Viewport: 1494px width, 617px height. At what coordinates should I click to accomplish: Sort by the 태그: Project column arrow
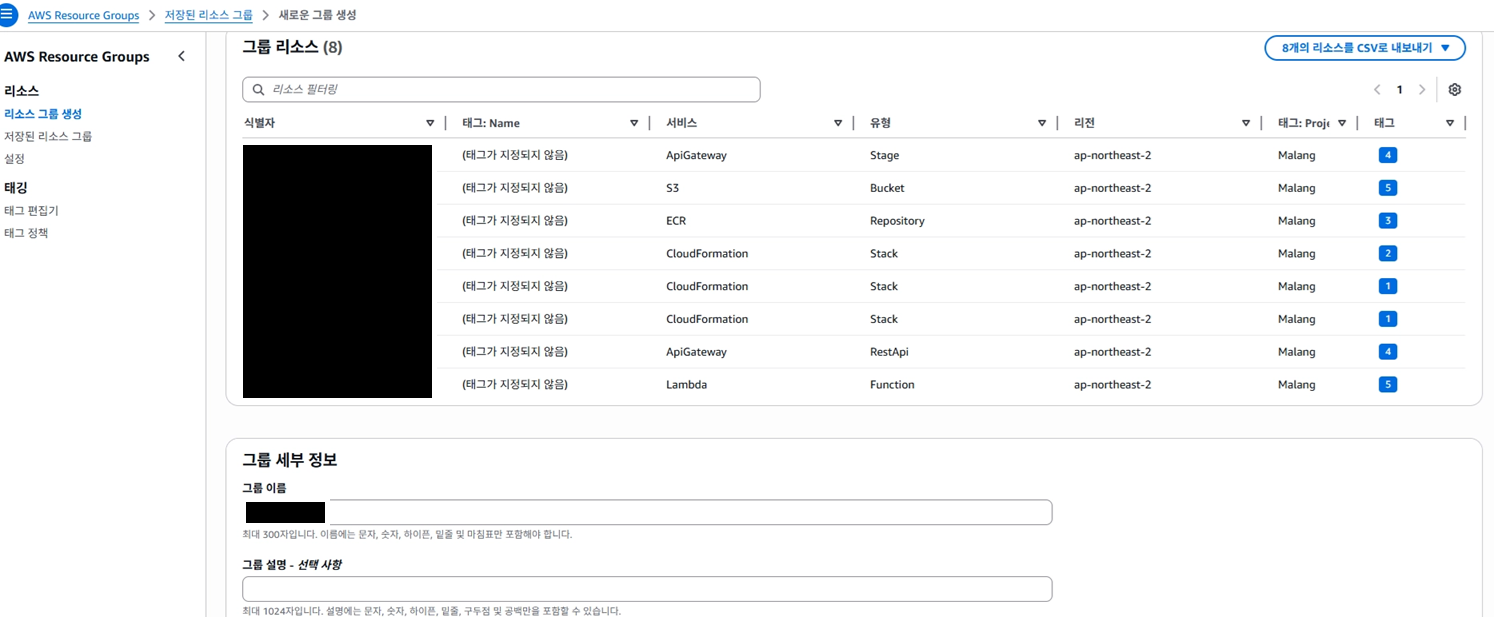click(x=1342, y=123)
